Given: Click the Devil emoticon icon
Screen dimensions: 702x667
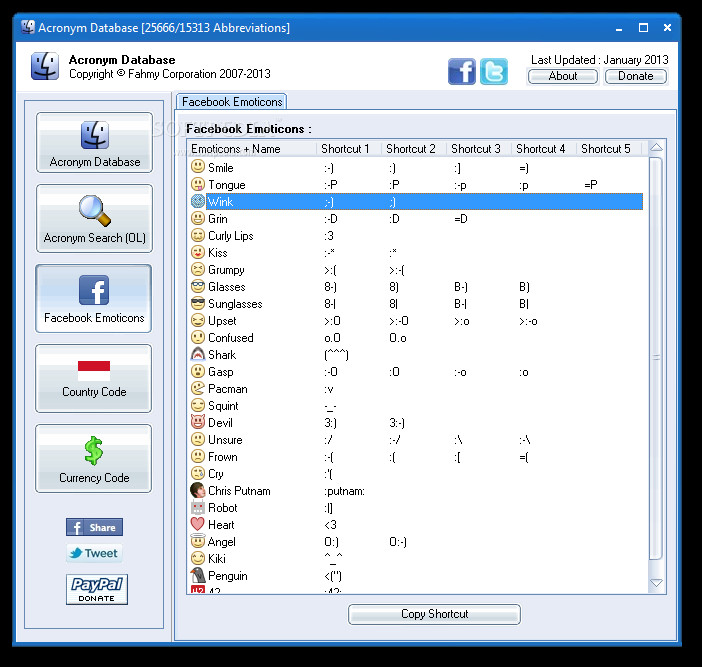Looking at the screenshot, I should (198, 422).
